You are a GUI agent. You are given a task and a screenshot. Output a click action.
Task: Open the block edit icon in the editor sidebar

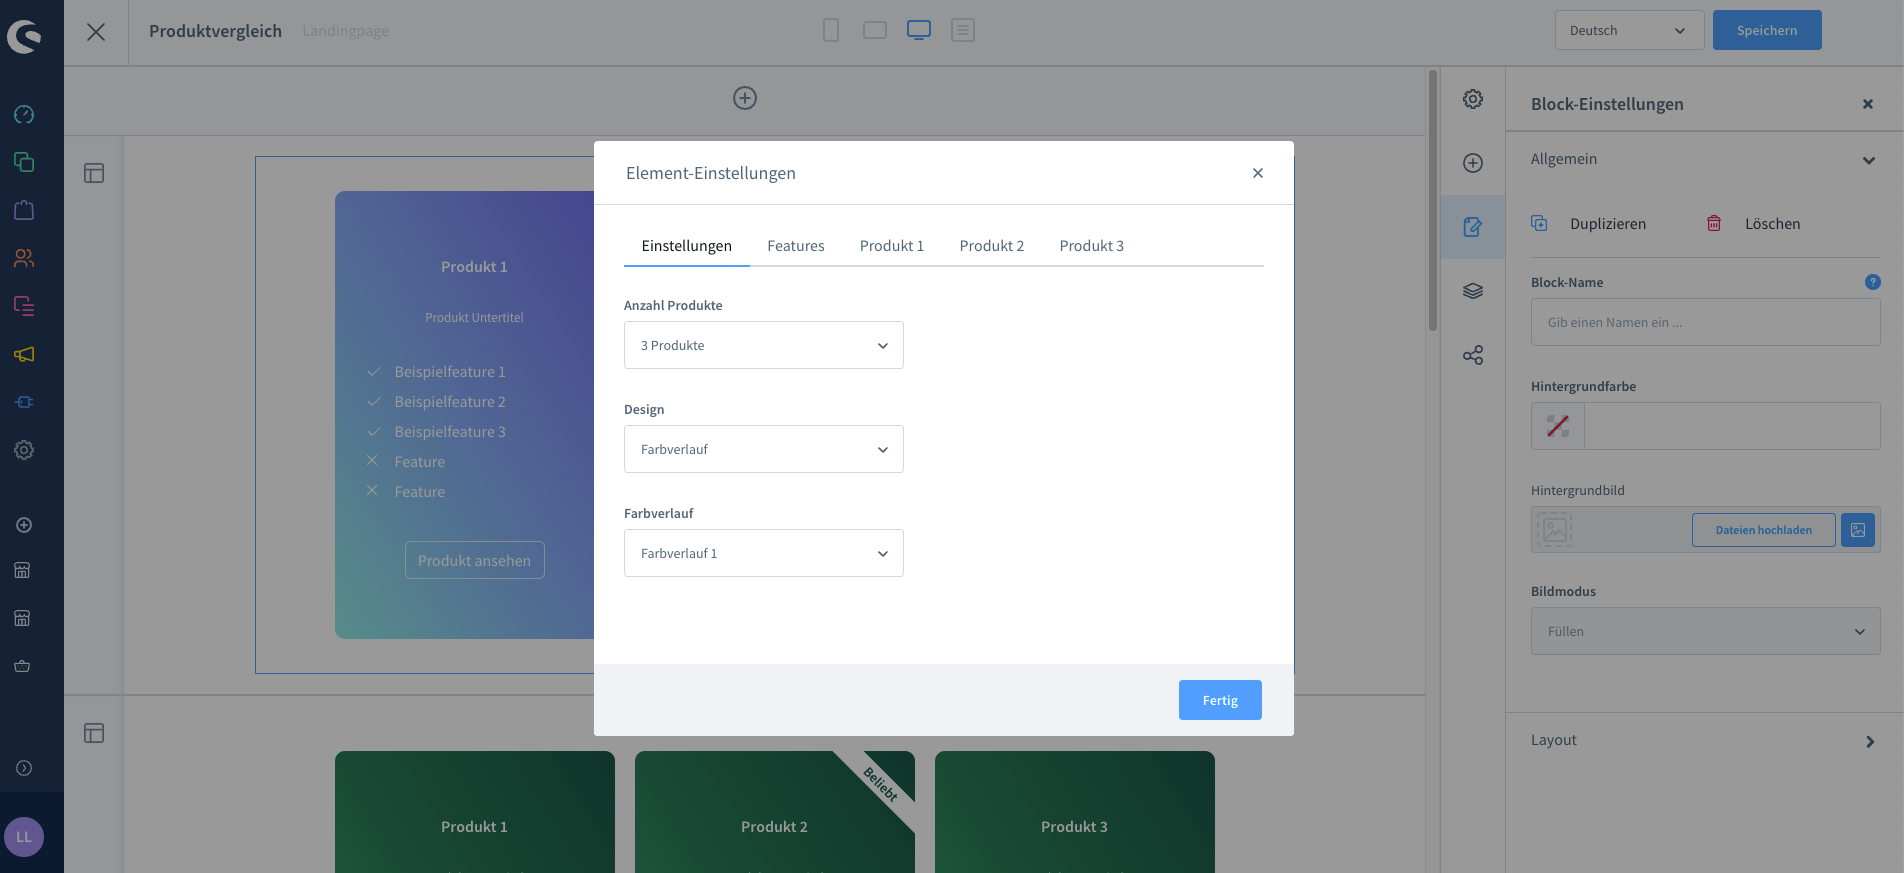[1473, 227]
